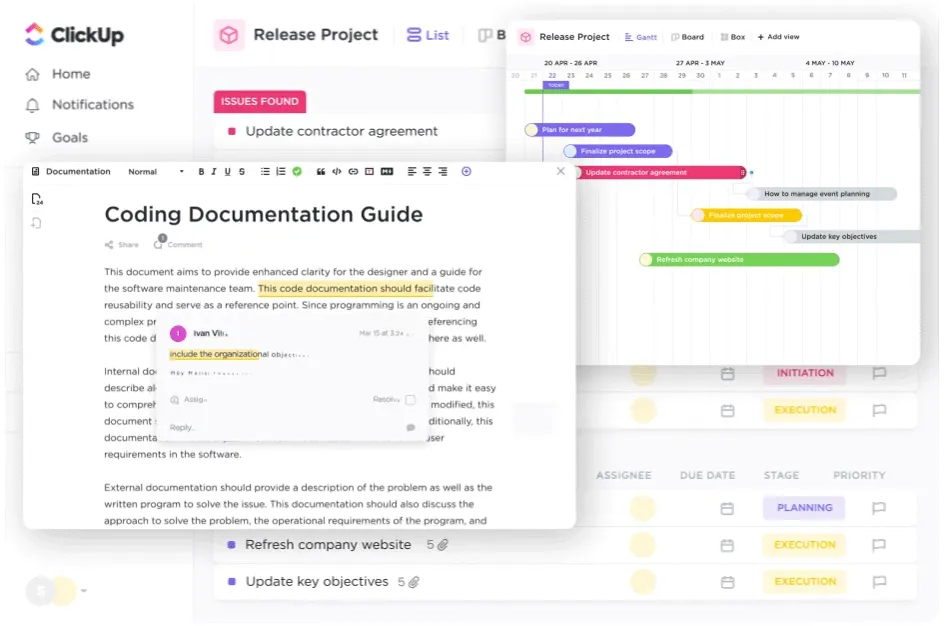Open Update contractor agreement task in list

click(x=341, y=131)
